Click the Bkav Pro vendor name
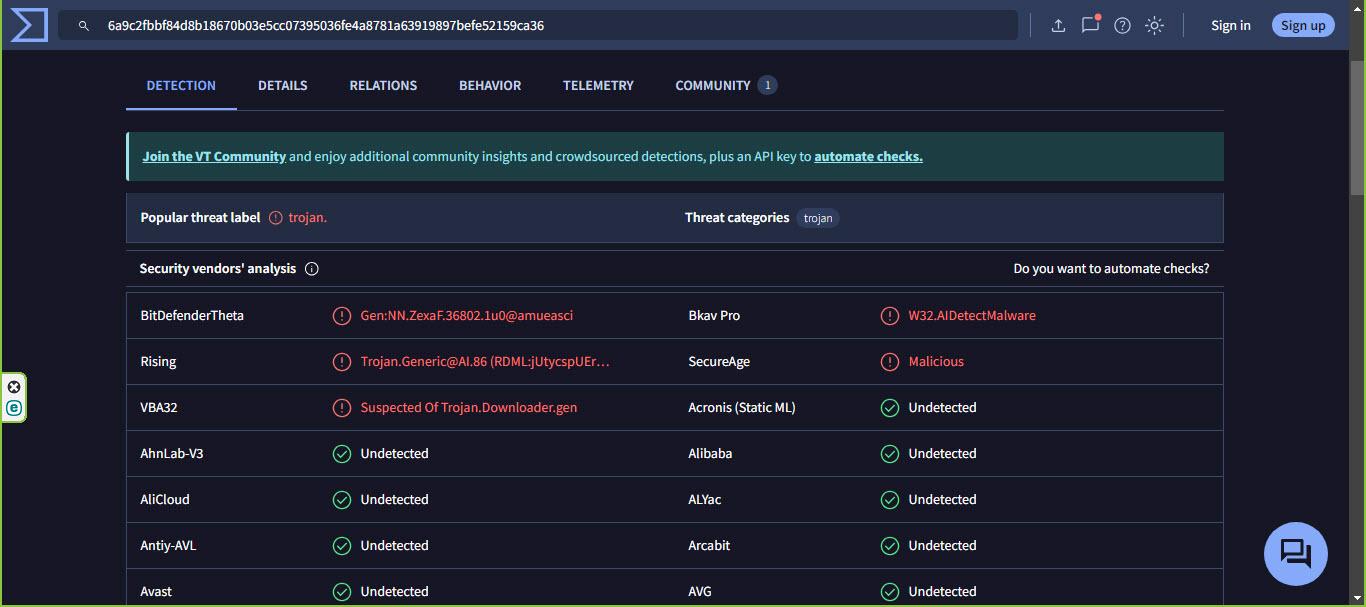The image size is (1366, 607). point(714,316)
